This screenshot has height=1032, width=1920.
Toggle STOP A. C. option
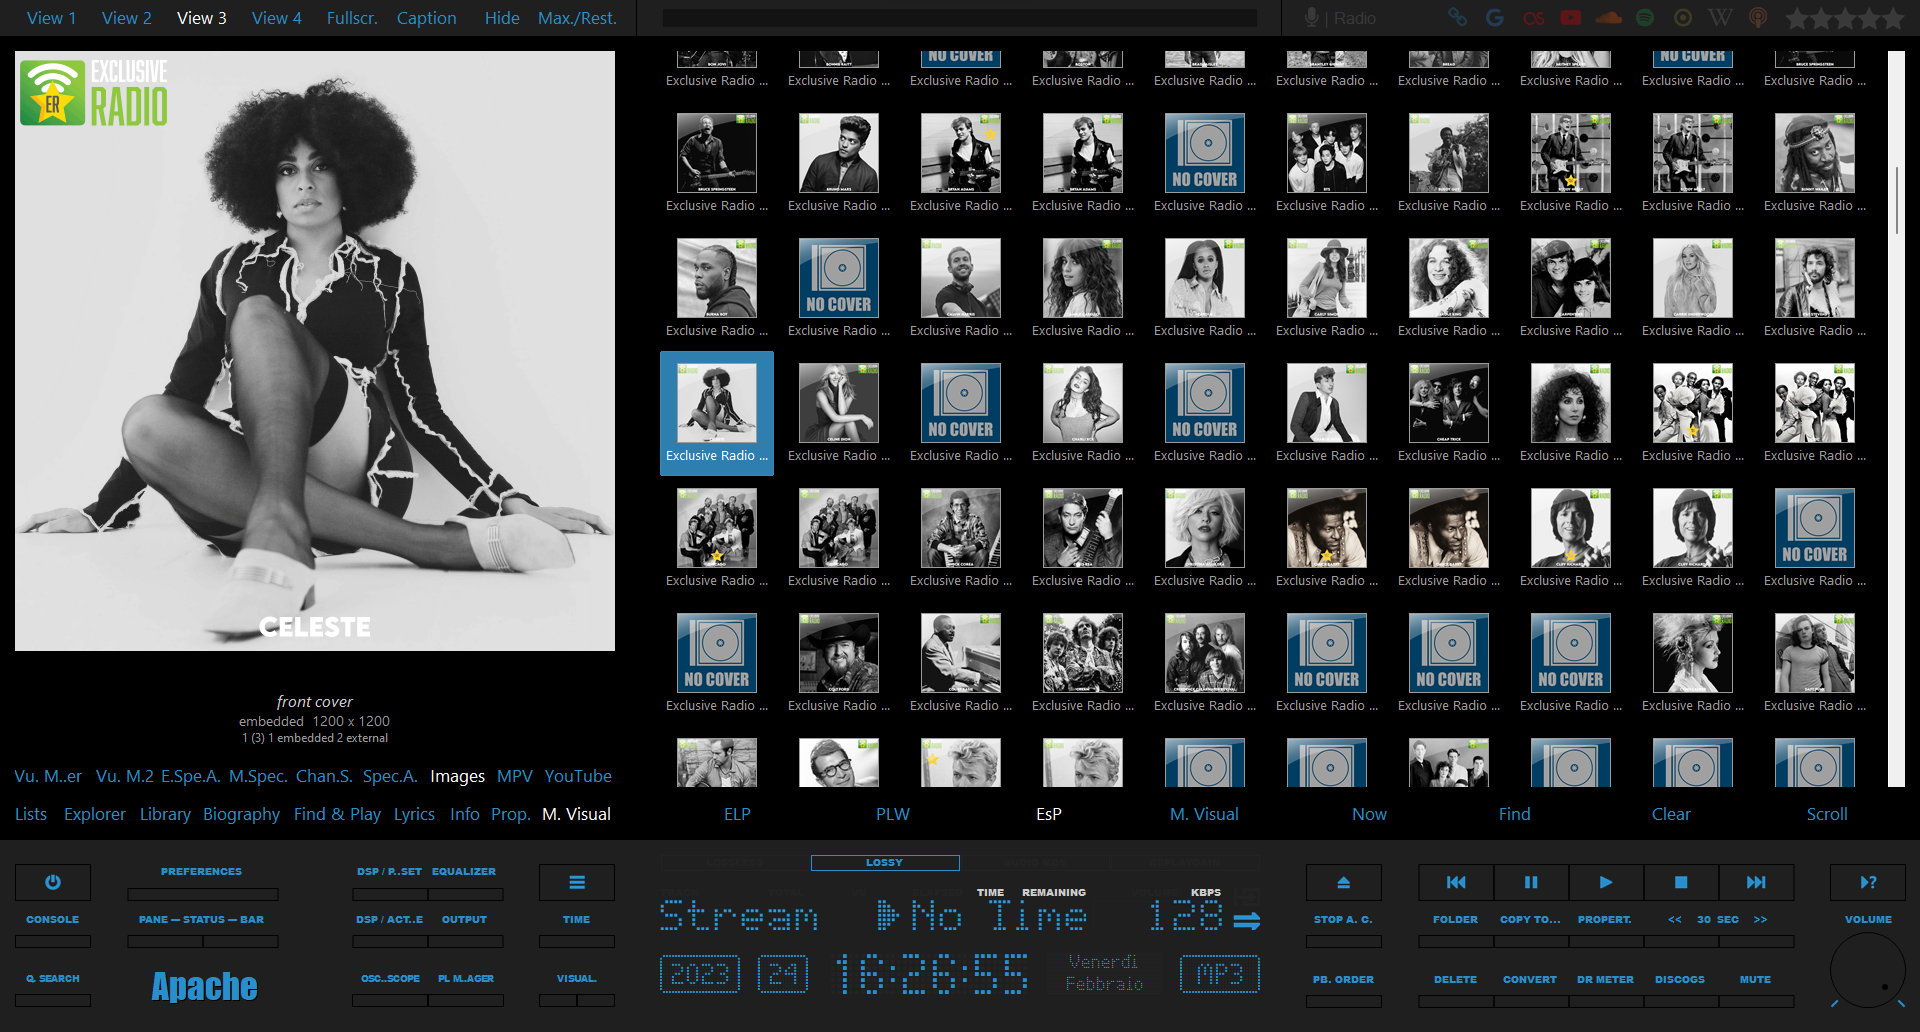(1343, 919)
